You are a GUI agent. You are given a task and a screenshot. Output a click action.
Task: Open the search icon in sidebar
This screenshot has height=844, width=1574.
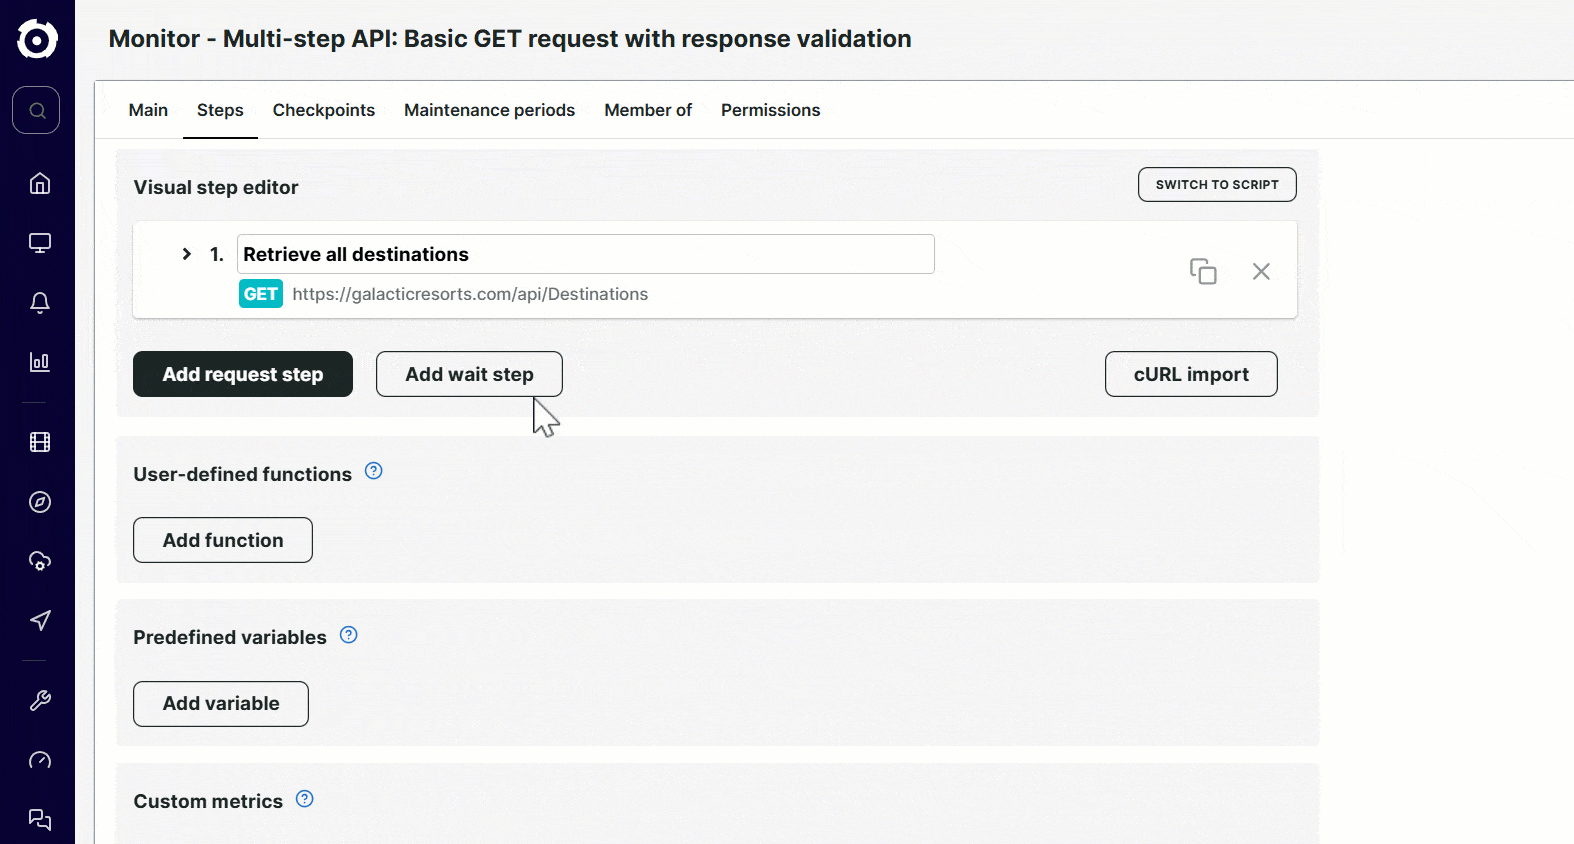pyautogui.click(x=36, y=110)
